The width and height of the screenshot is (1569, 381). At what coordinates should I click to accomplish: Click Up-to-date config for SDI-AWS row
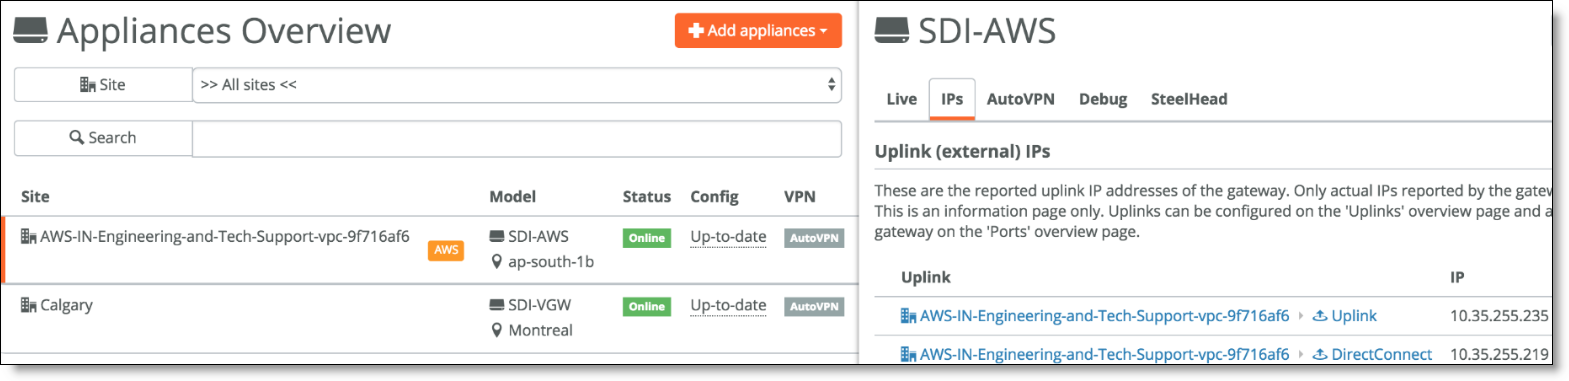click(728, 237)
